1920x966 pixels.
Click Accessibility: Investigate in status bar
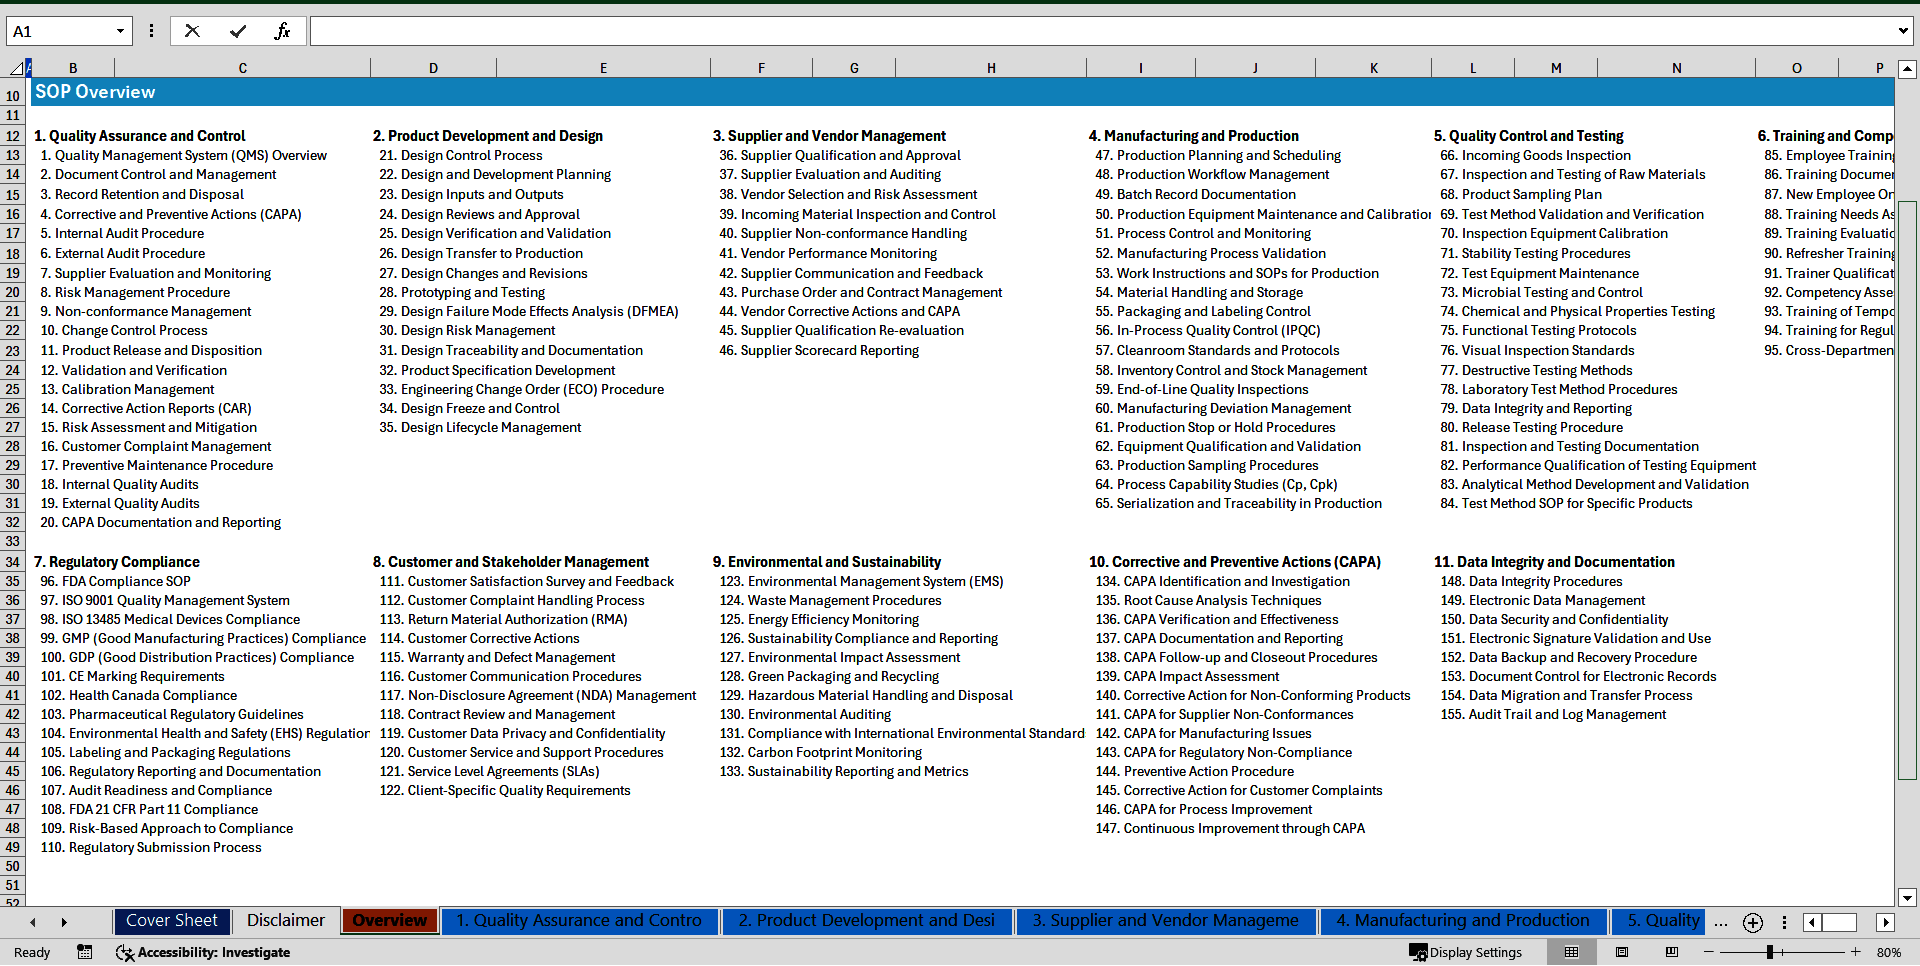tap(203, 952)
